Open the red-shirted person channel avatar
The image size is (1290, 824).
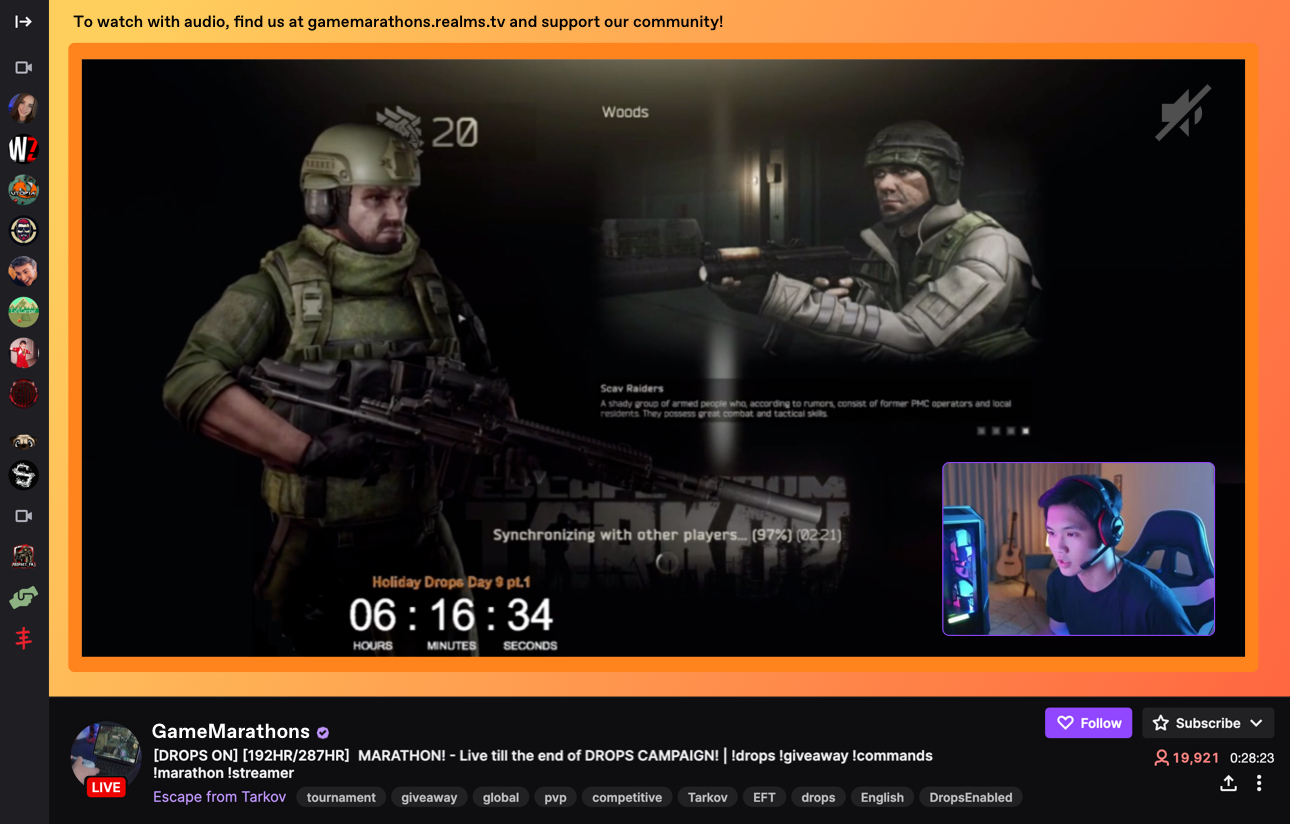click(x=24, y=353)
